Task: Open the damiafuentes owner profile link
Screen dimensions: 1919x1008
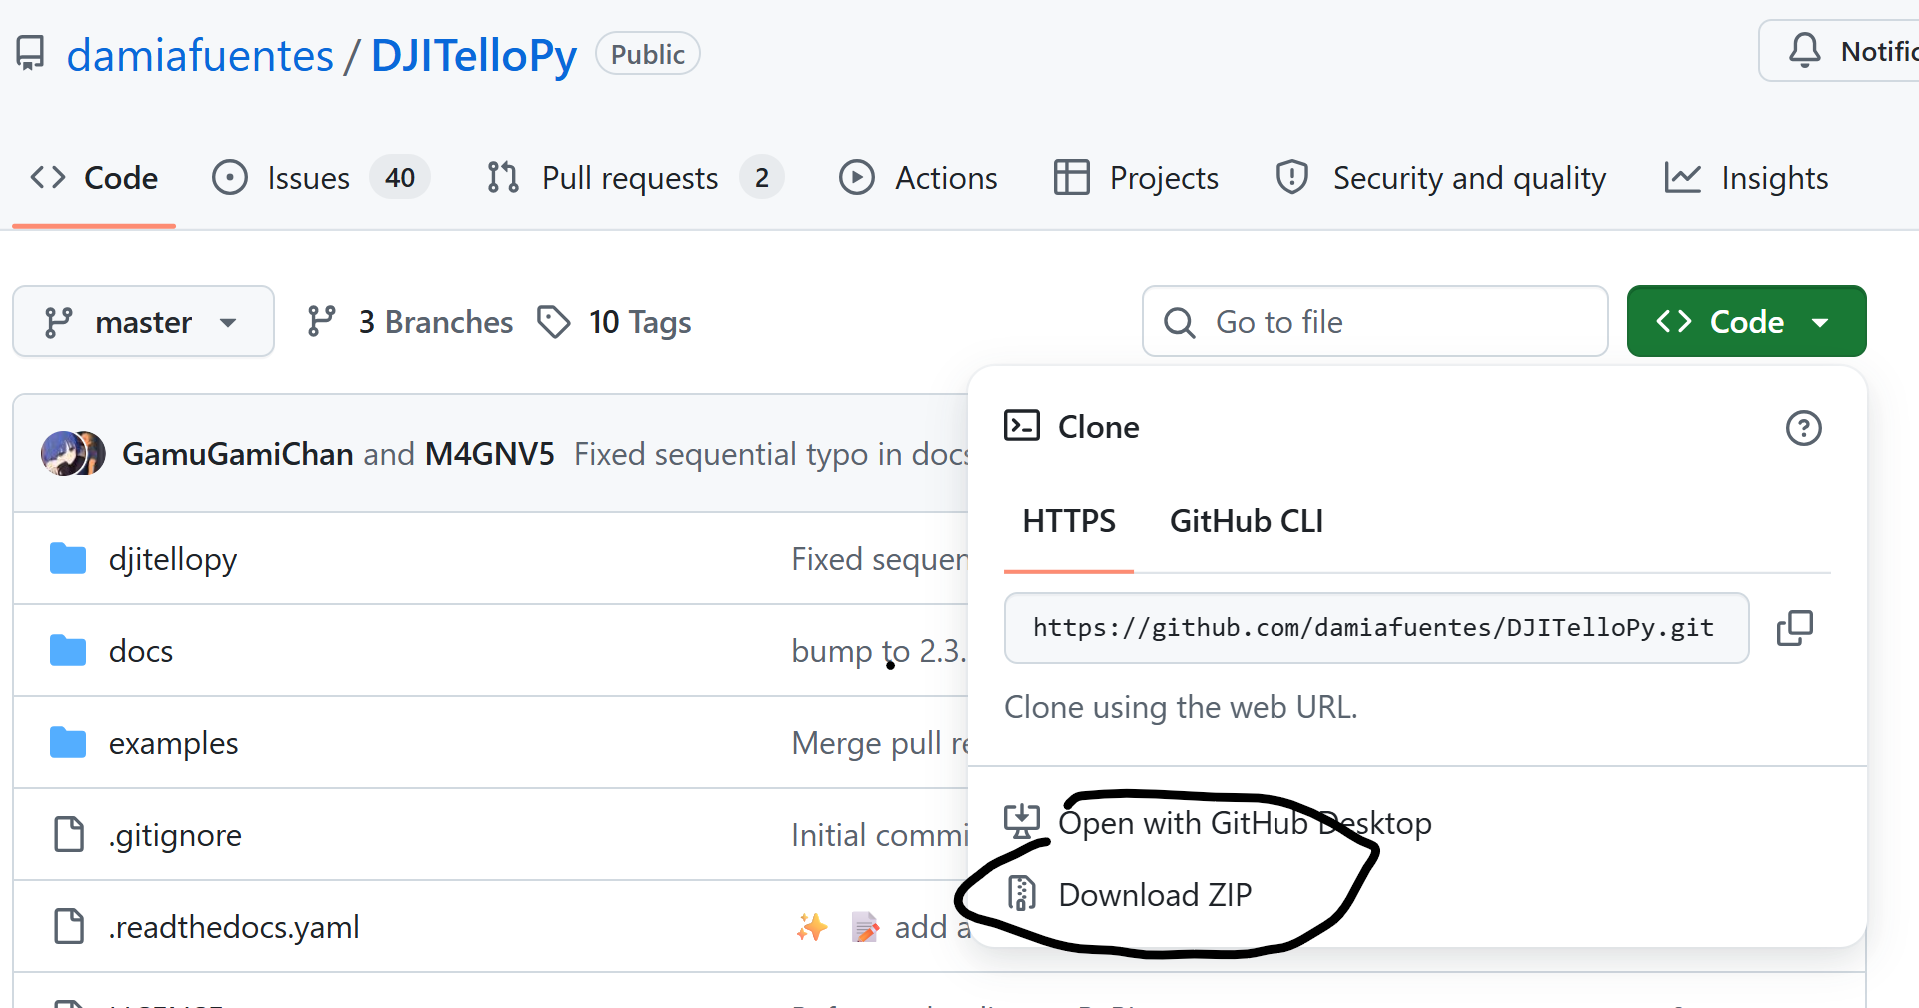Action: coord(200,55)
